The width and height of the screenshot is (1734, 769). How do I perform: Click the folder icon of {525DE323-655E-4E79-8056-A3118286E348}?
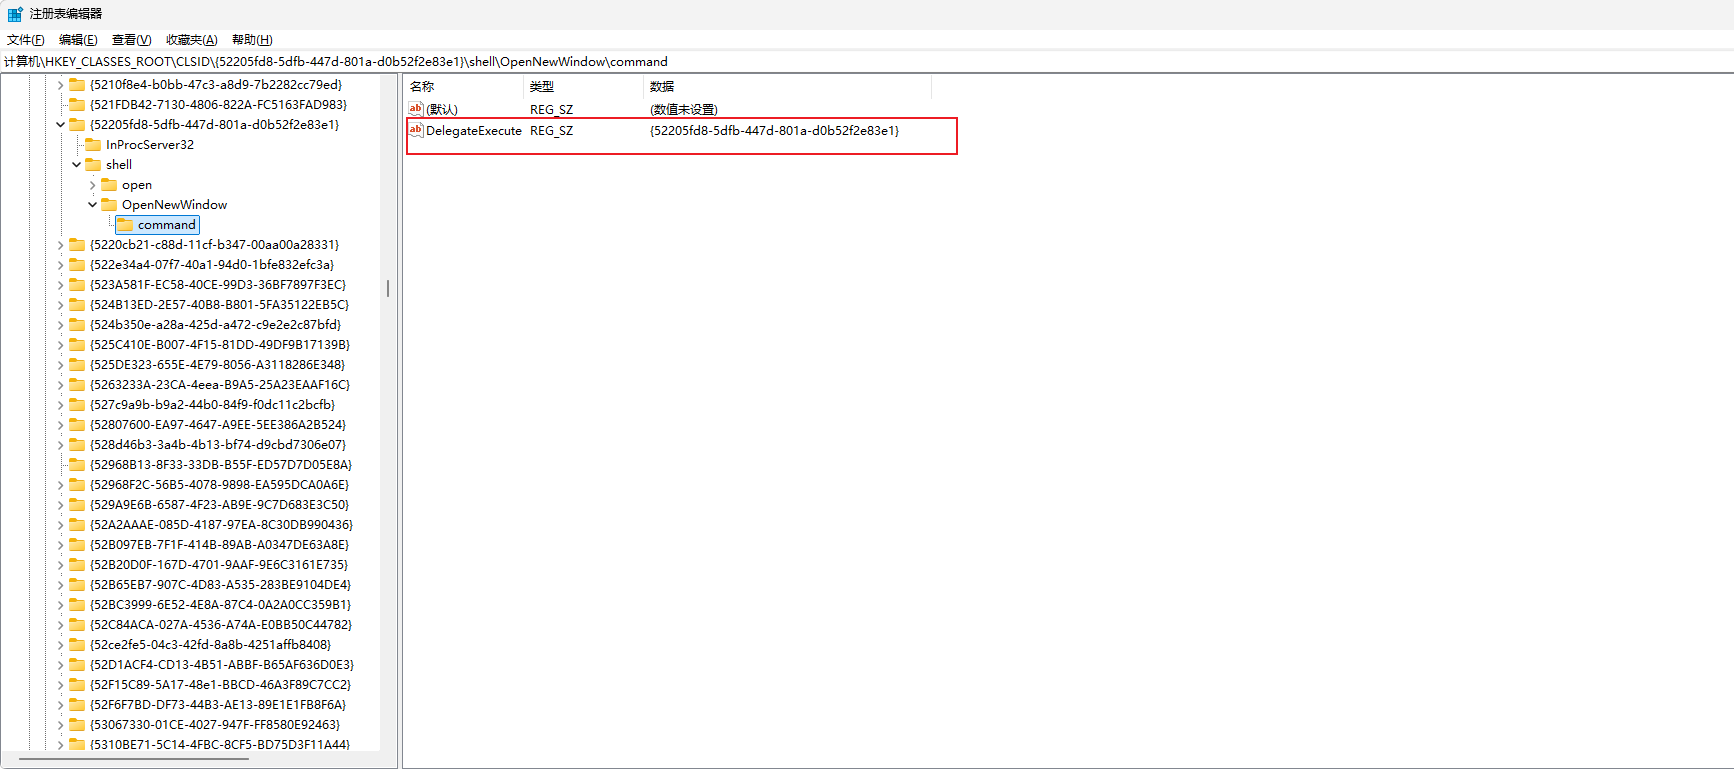(x=77, y=365)
